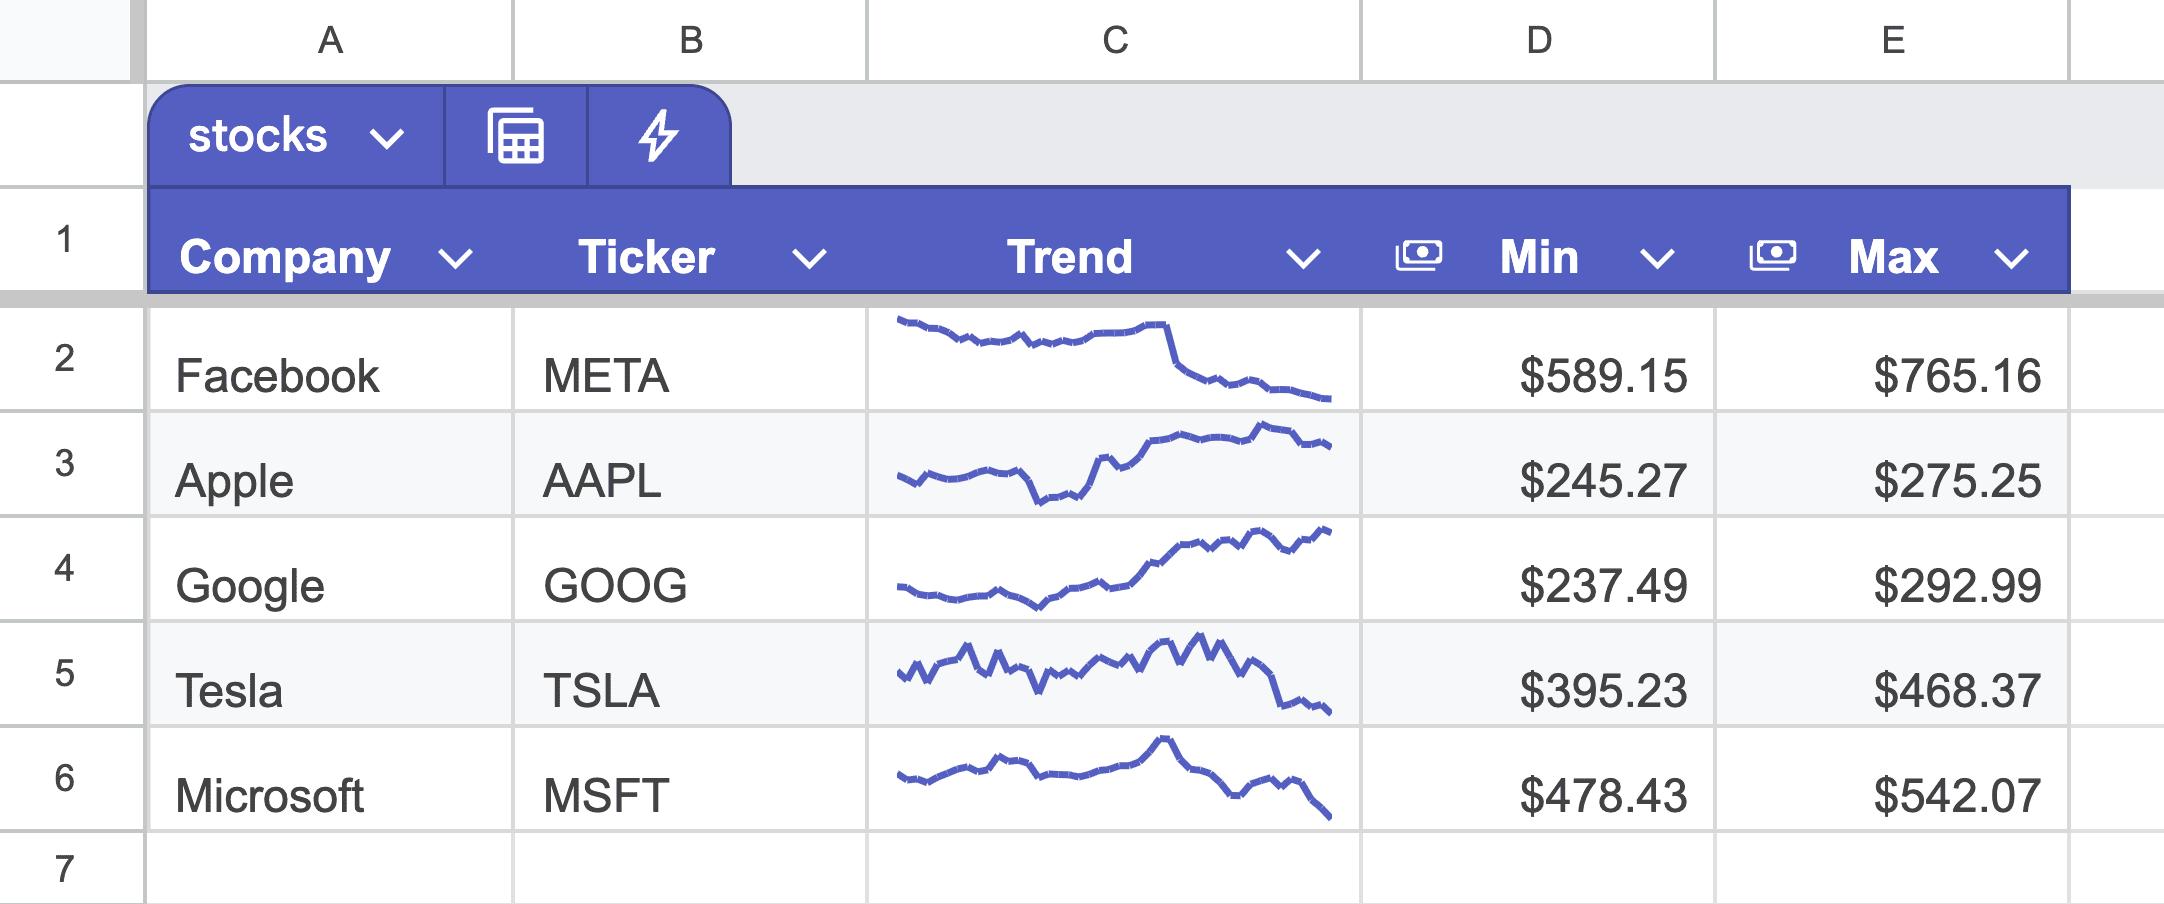Click the lightning bolt actions icon
The width and height of the screenshot is (2164, 904).
[659, 136]
